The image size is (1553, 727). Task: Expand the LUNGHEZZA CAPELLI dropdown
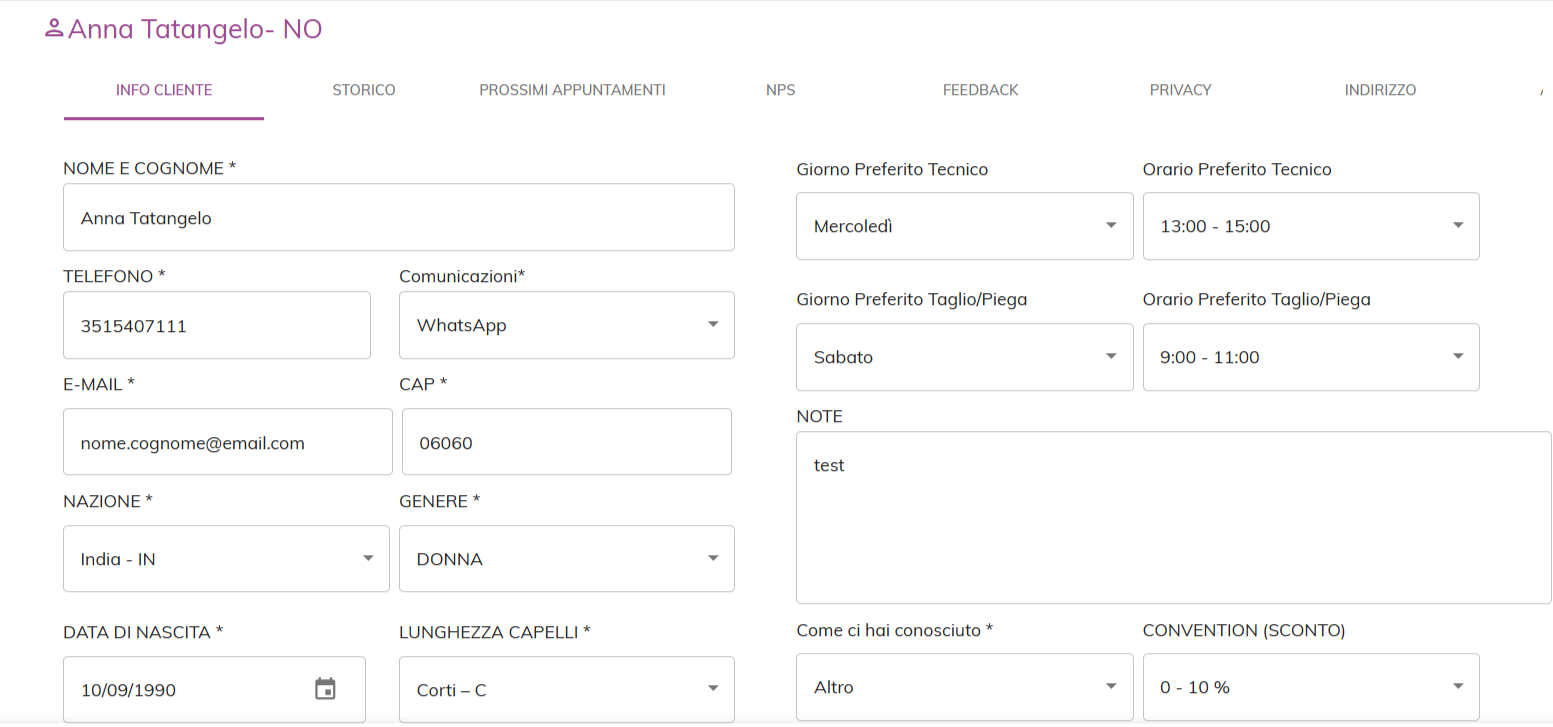click(566, 689)
